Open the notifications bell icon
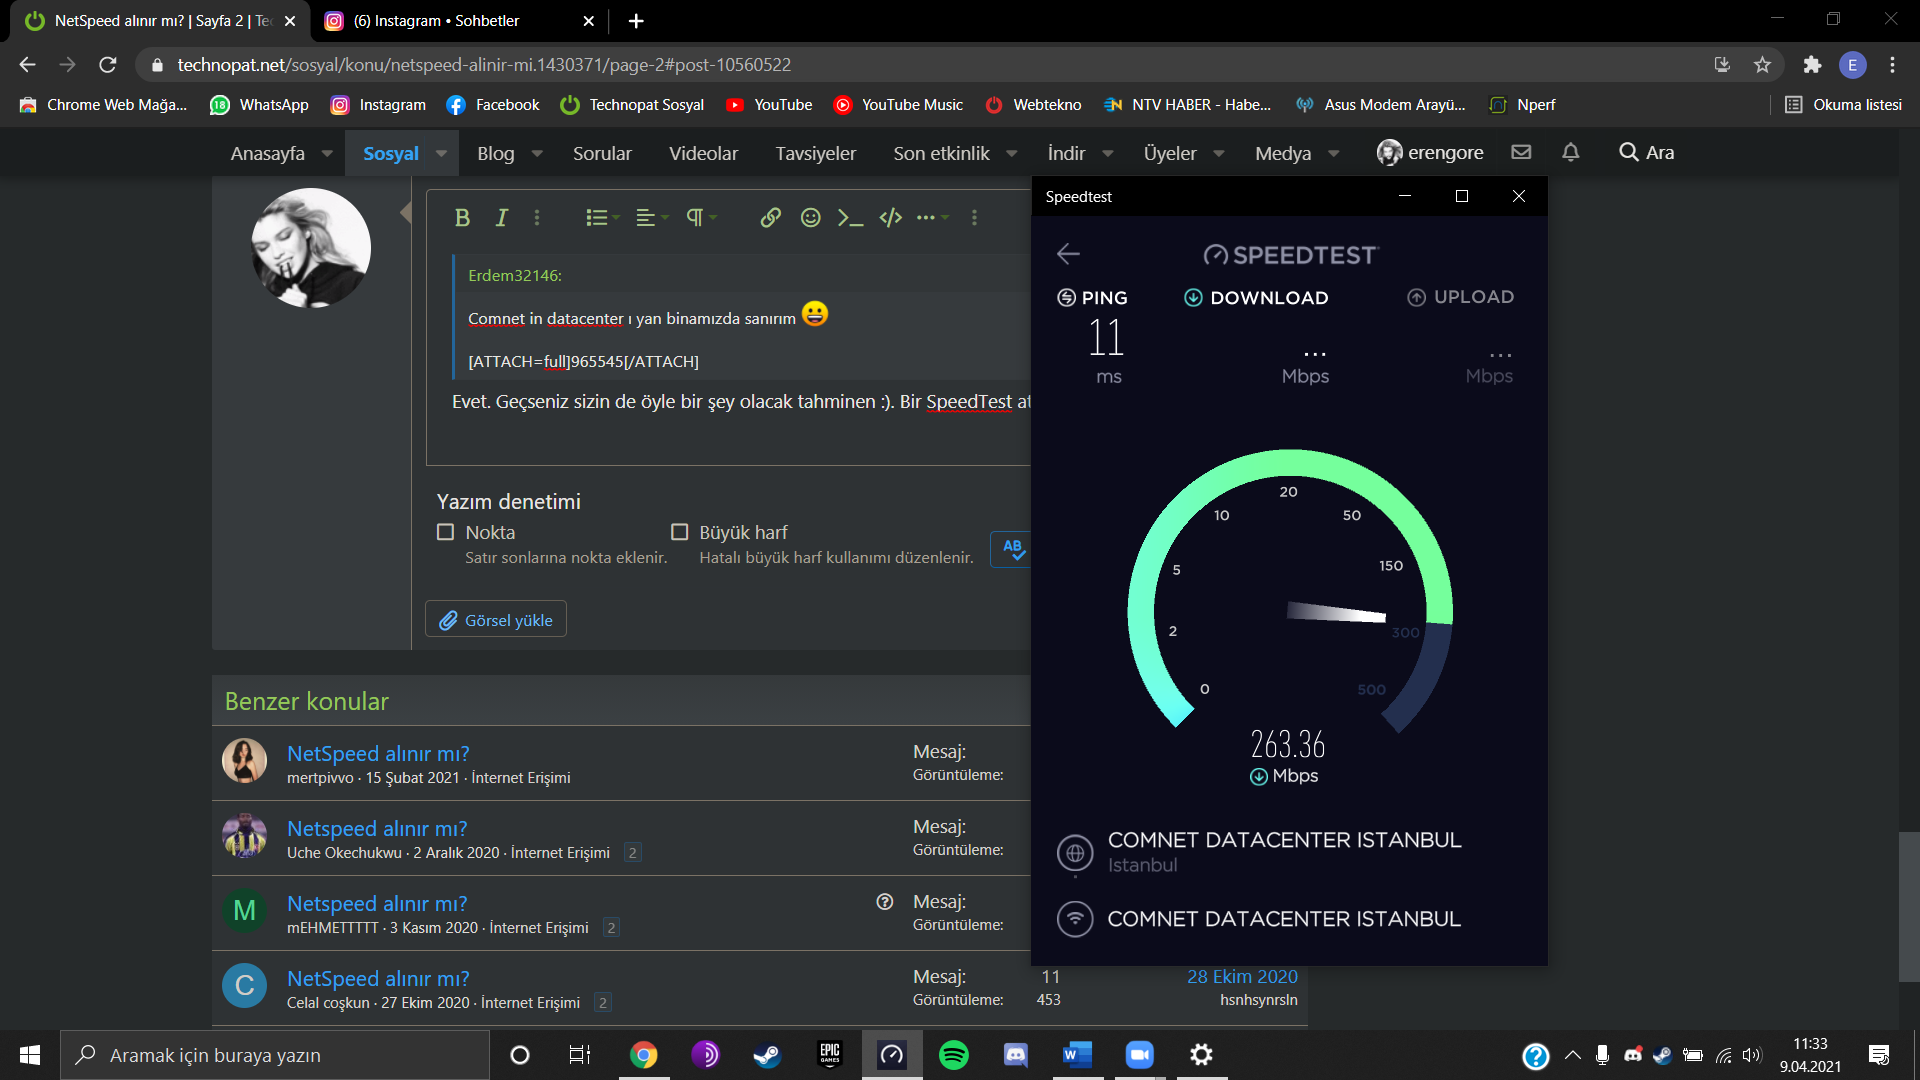Viewport: 1920px width, 1080px height. pyautogui.click(x=1570, y=152)
